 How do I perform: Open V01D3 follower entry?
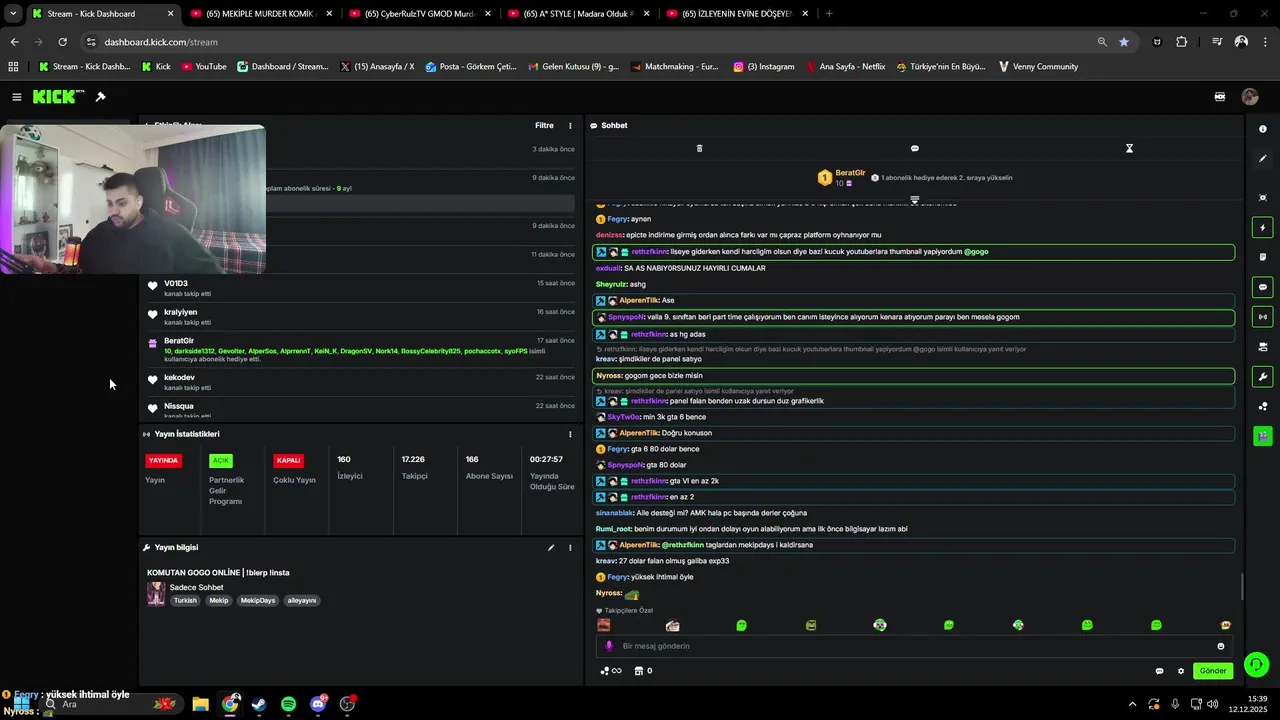(x=360, y=288)
